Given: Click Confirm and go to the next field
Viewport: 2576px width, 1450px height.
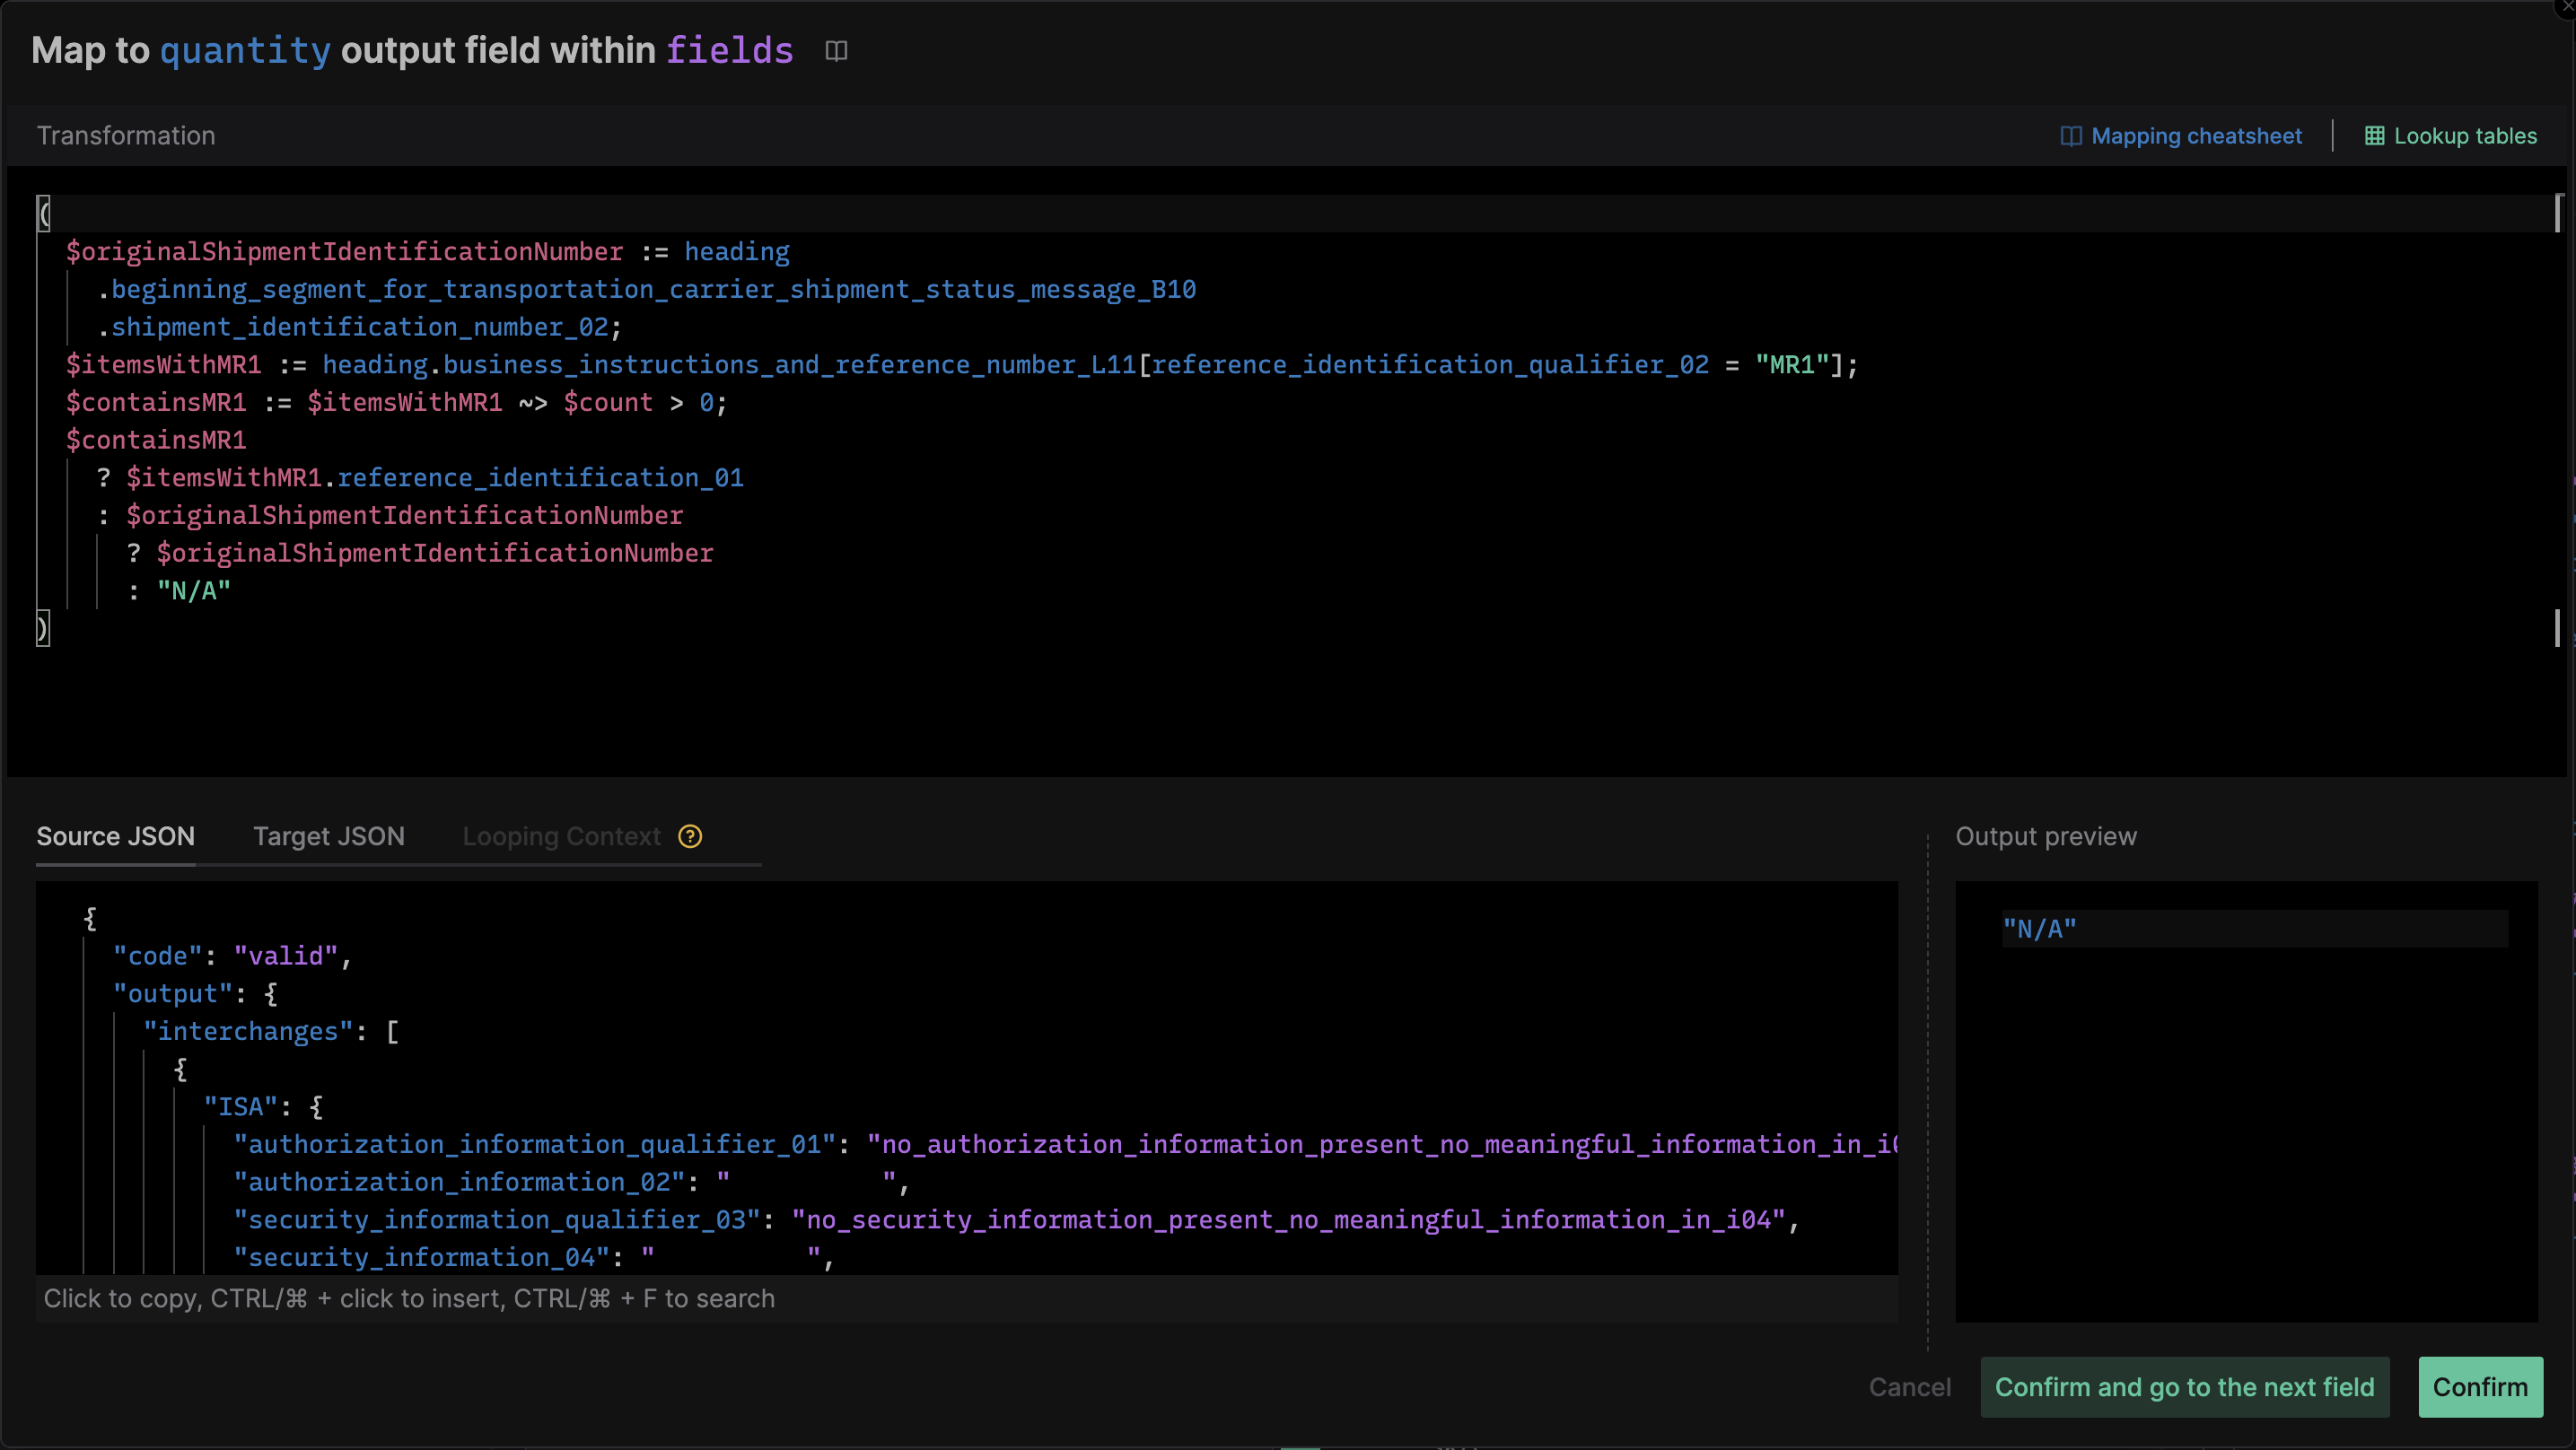Looking at the screenshot, I should pos(2184,1387).
